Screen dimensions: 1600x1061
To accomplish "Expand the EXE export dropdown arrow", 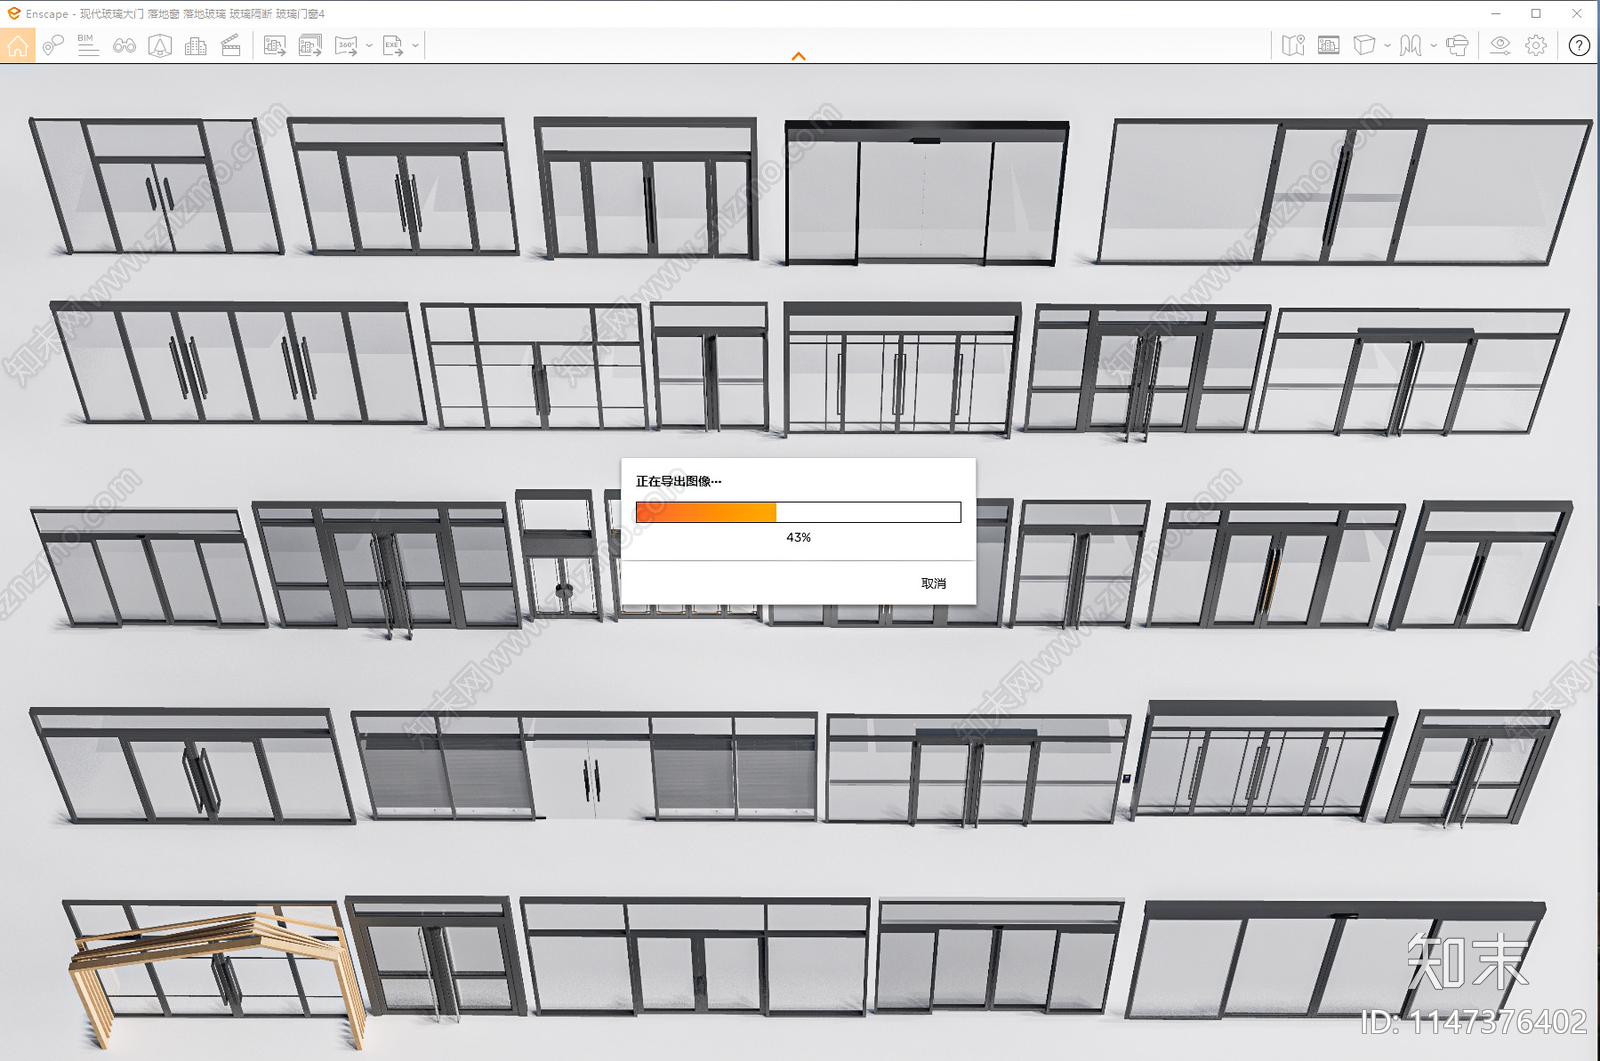I will pyautogui.click(x=415, y=46).
